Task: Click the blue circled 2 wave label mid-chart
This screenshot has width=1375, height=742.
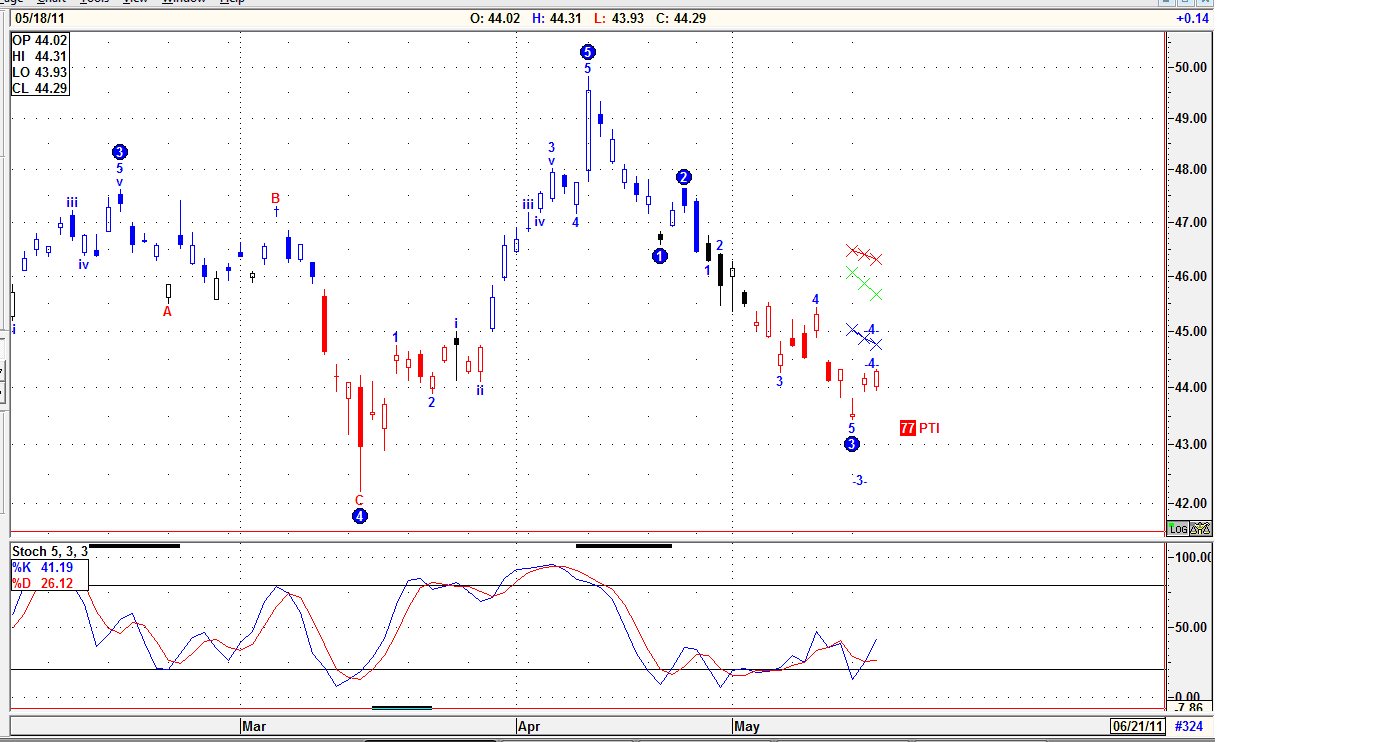Action: (x=683, y=176)
